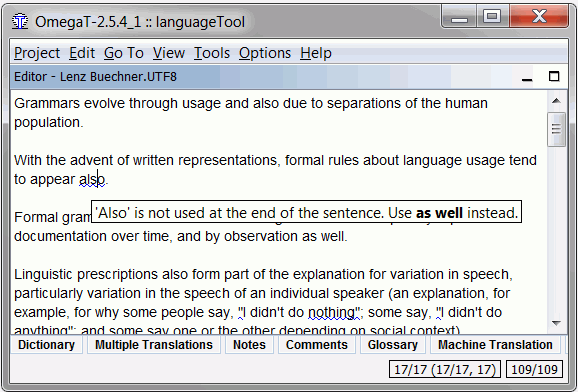Viewport: 578px width, 392px height.
Task: Click the '109/109' status indicator
Action: [x=535, y=370]
